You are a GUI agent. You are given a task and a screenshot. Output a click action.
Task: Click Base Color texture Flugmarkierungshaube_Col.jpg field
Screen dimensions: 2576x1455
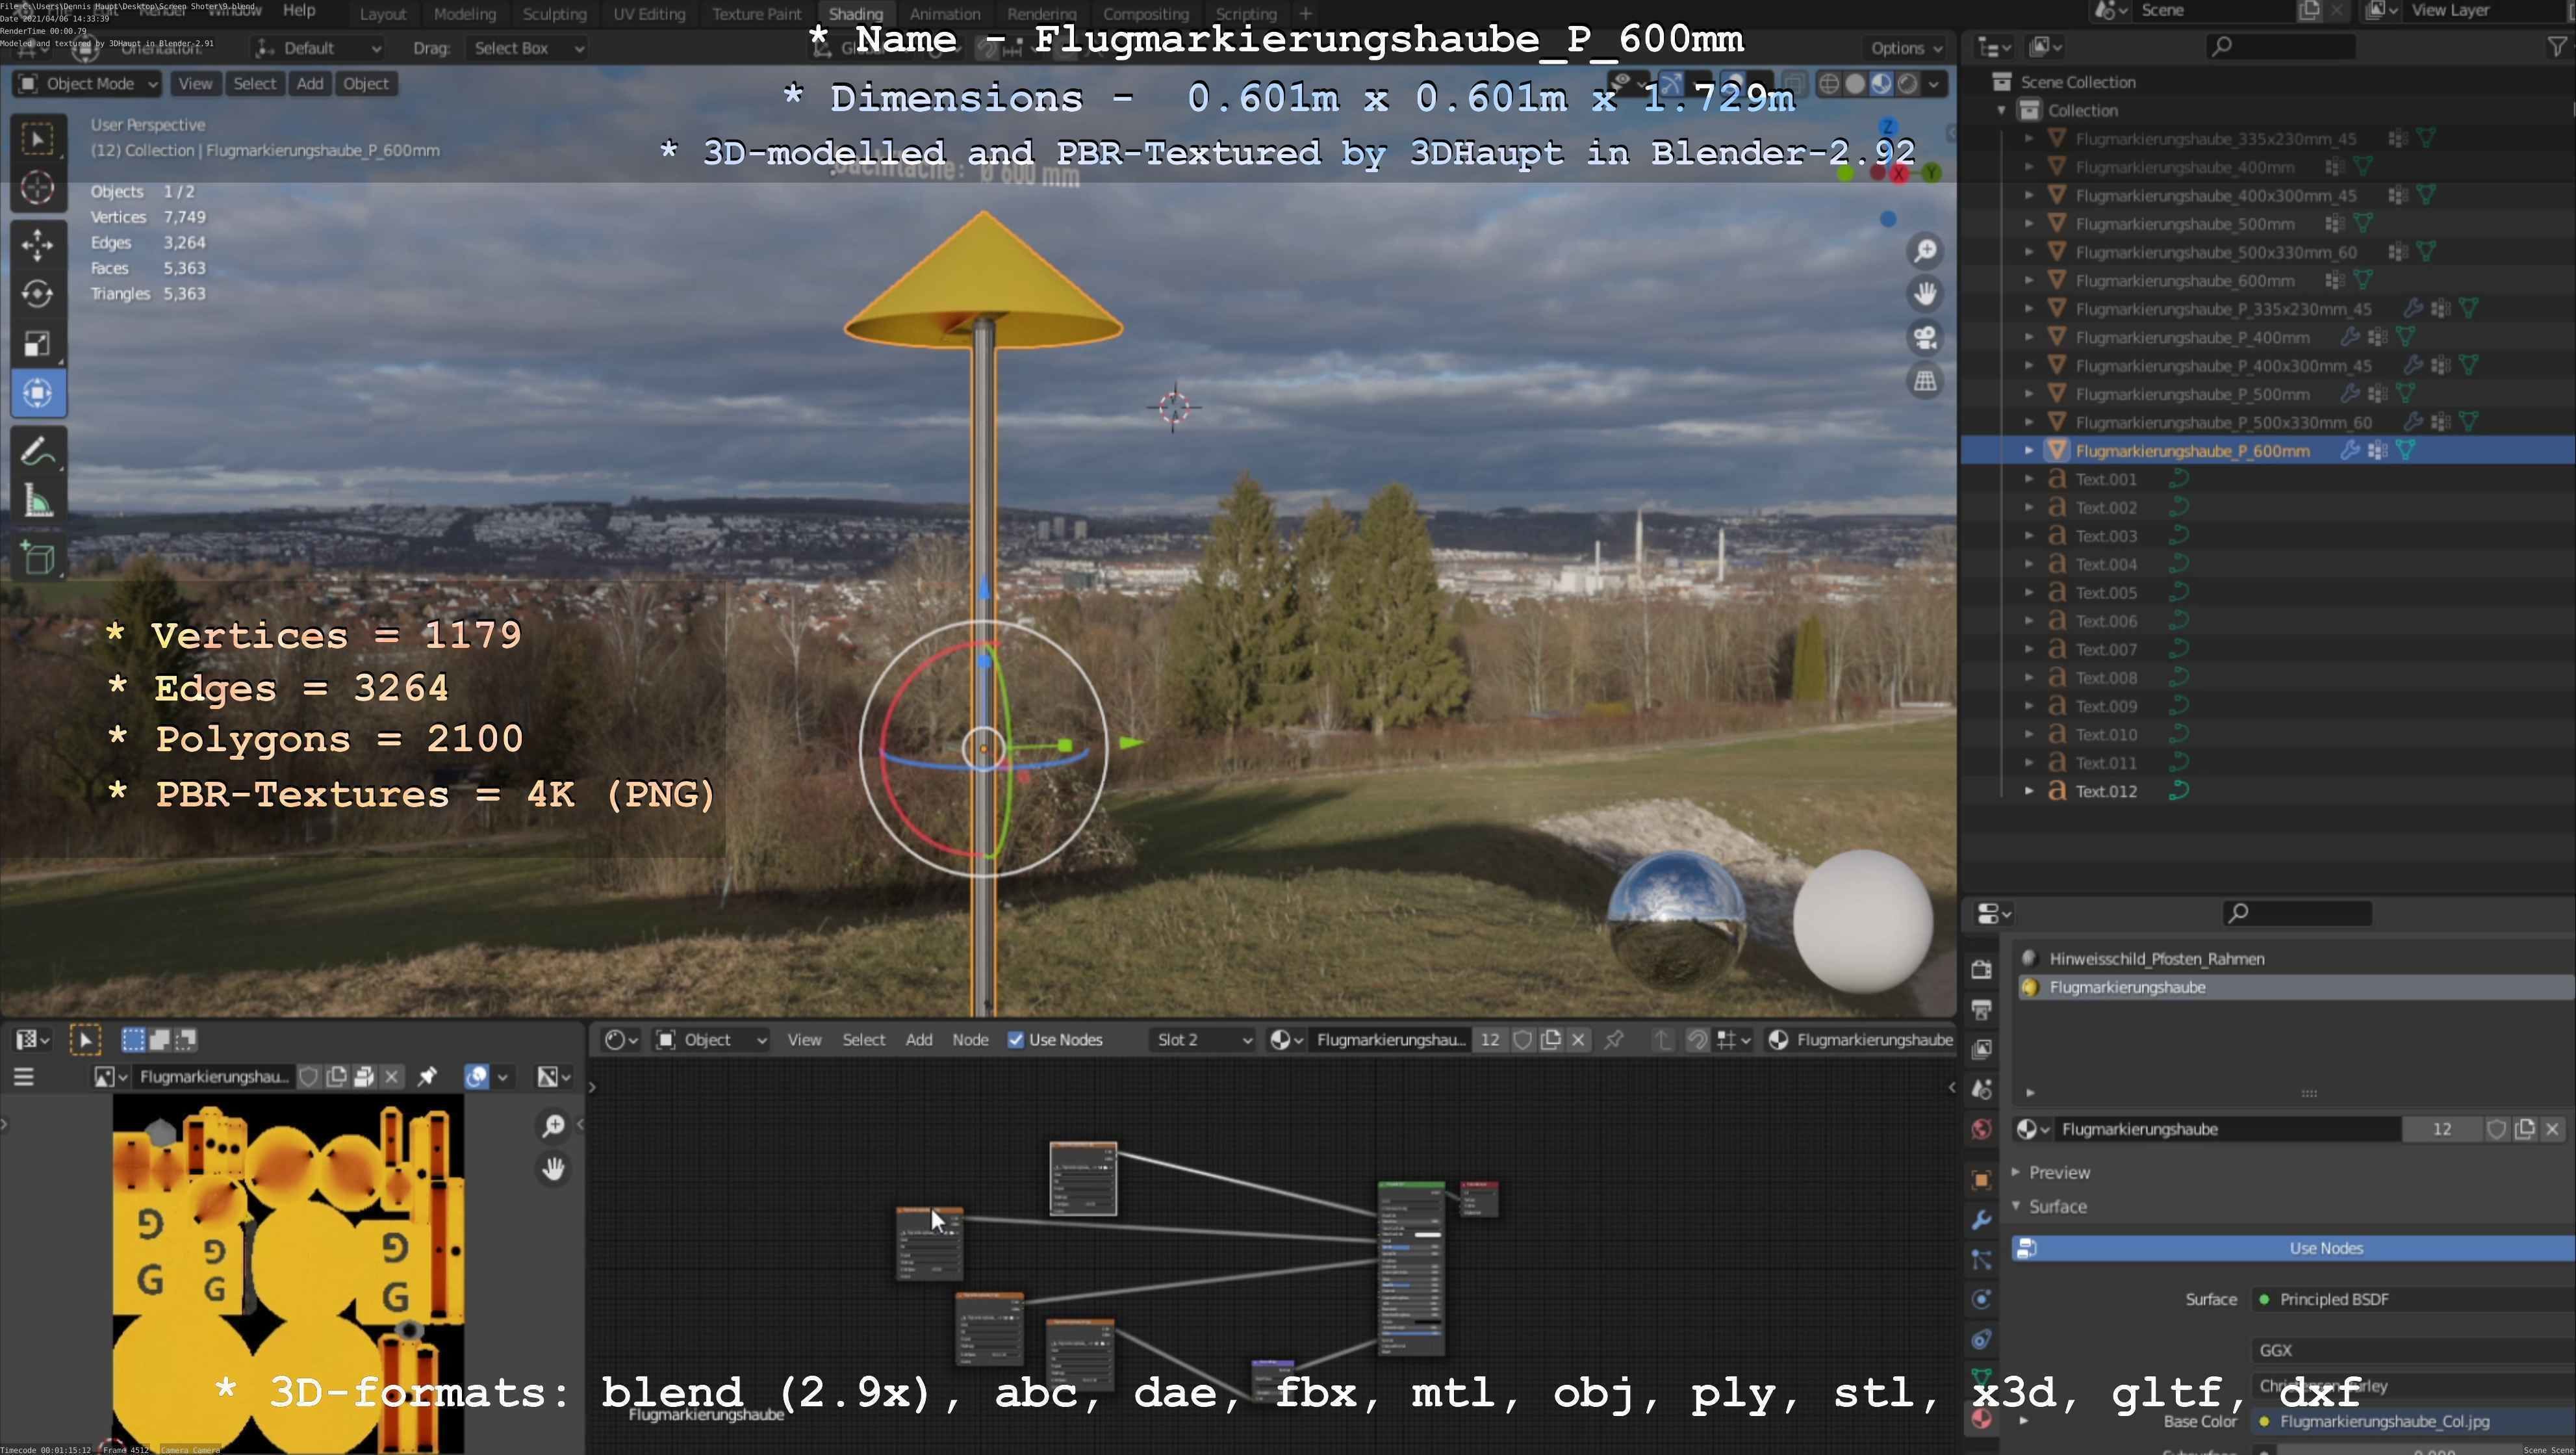2384,1421
